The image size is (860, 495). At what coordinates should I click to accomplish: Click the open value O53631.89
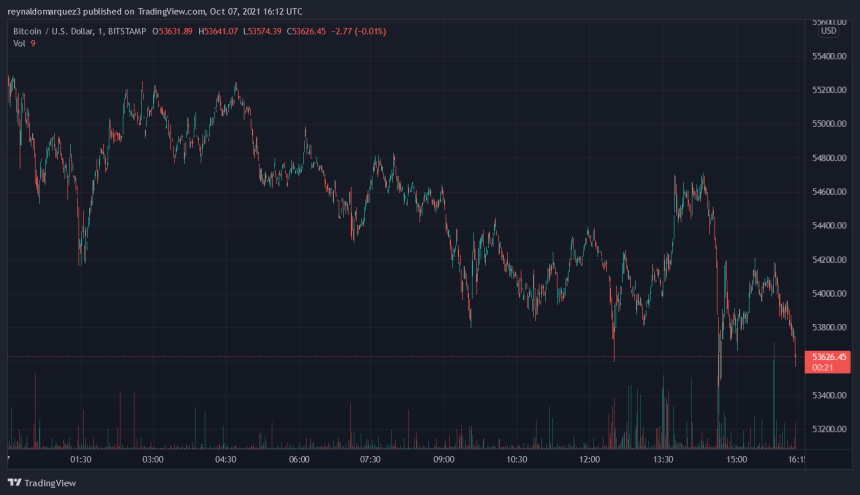coord(173,32)
